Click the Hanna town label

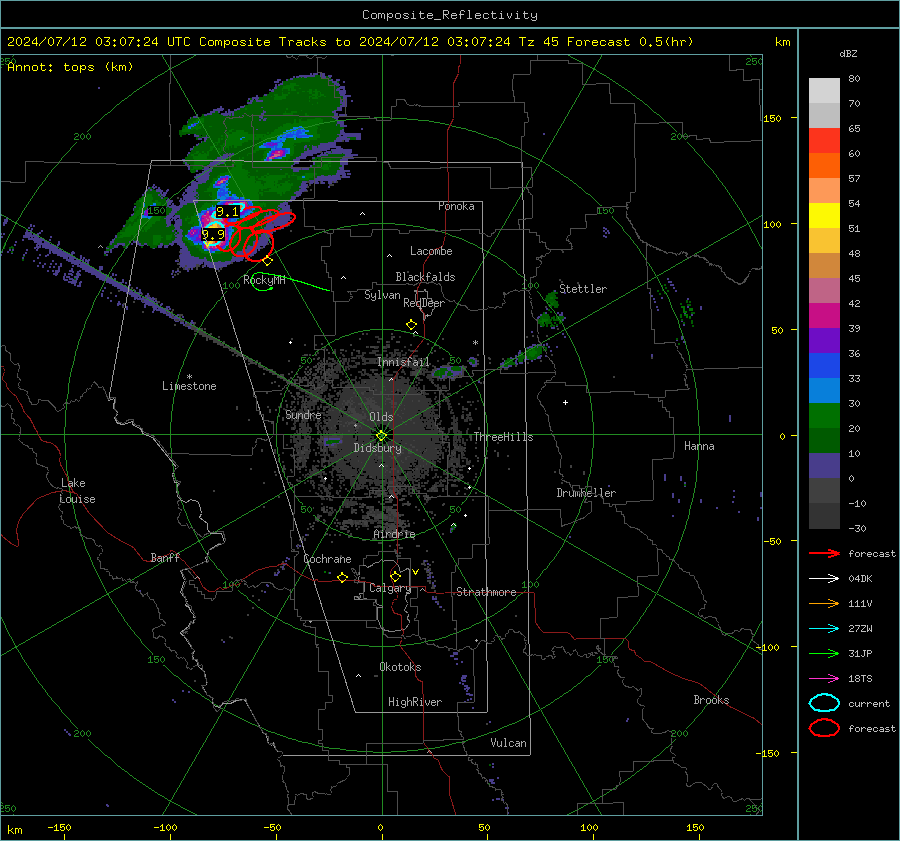pyautogui.click(x=699, y=446)
